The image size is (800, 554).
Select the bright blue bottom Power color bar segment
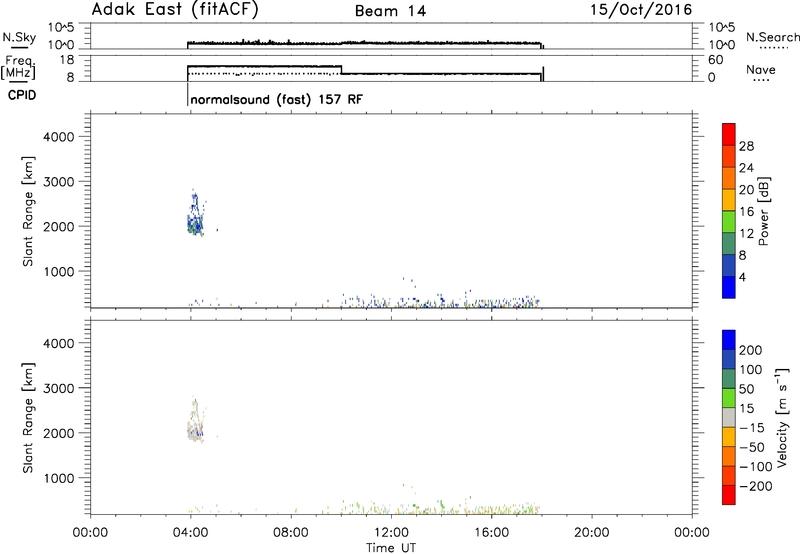pos(729,287)
